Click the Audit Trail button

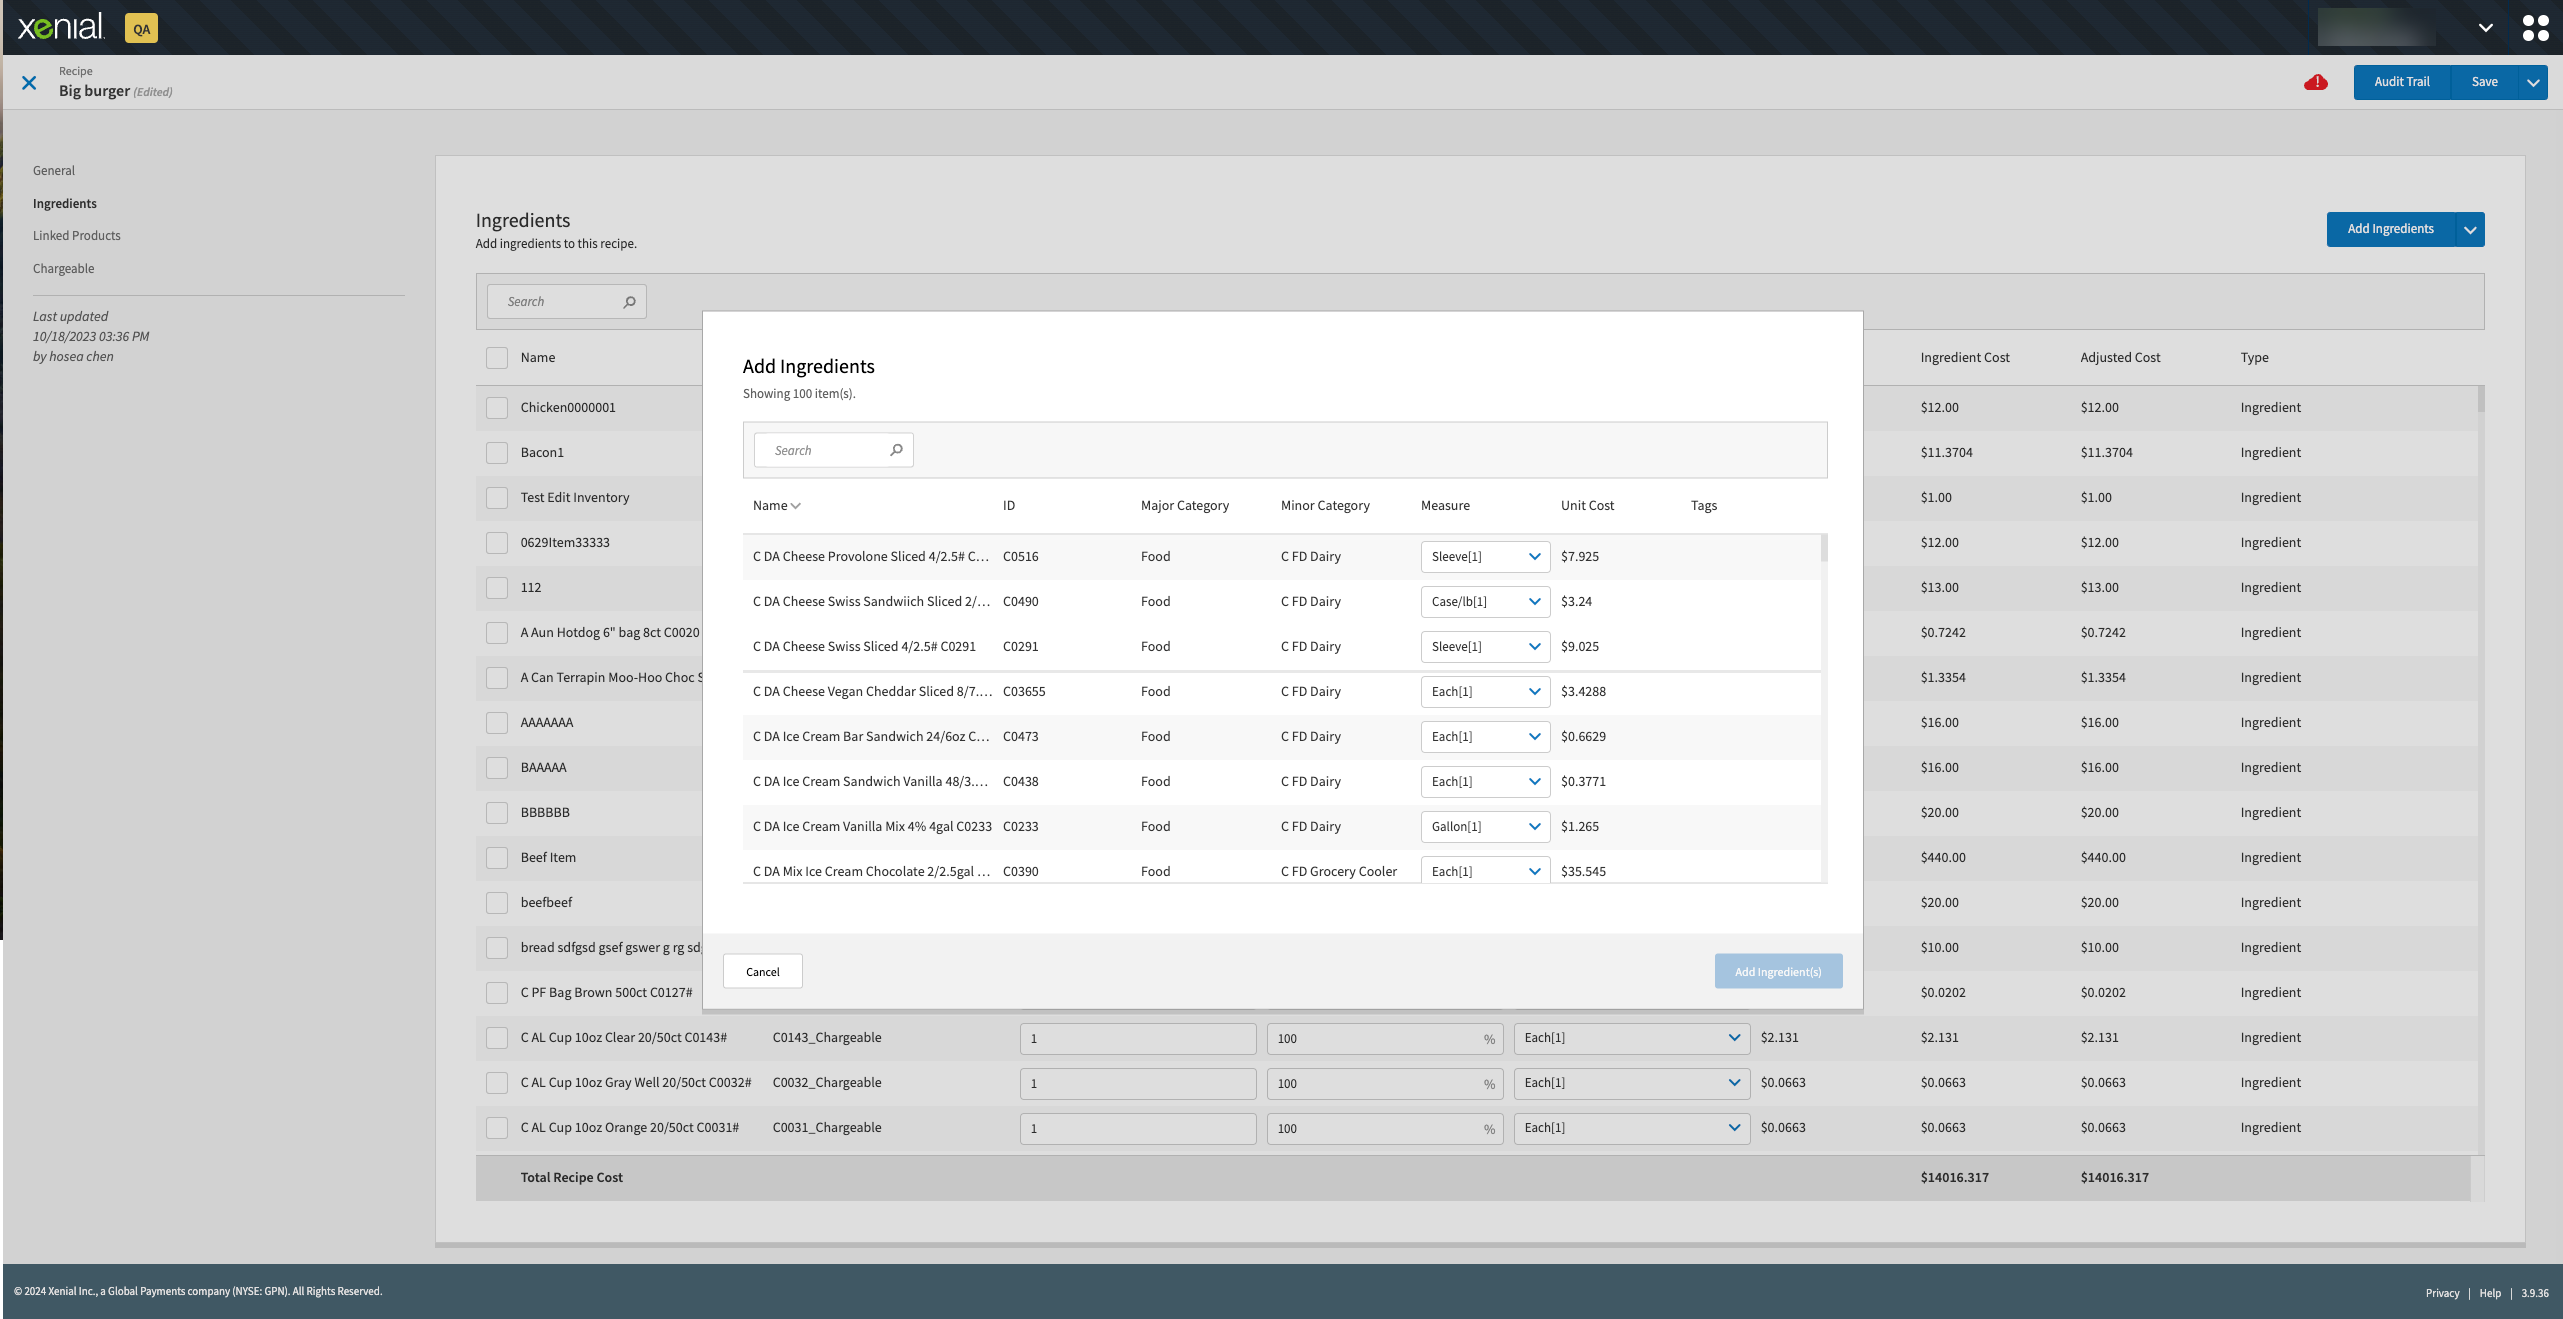pos(2401,82)
